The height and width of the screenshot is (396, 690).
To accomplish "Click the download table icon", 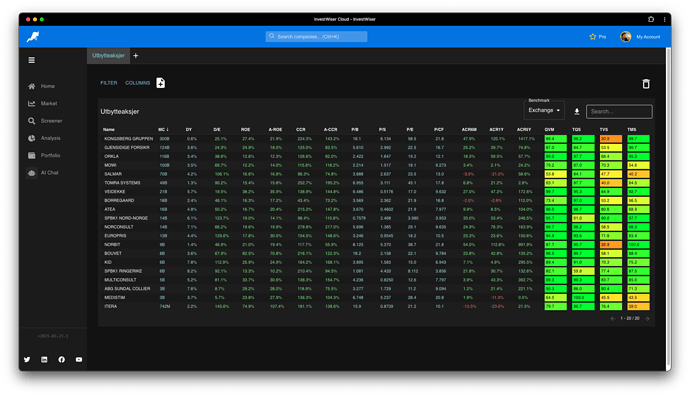I will click(576, 112).
